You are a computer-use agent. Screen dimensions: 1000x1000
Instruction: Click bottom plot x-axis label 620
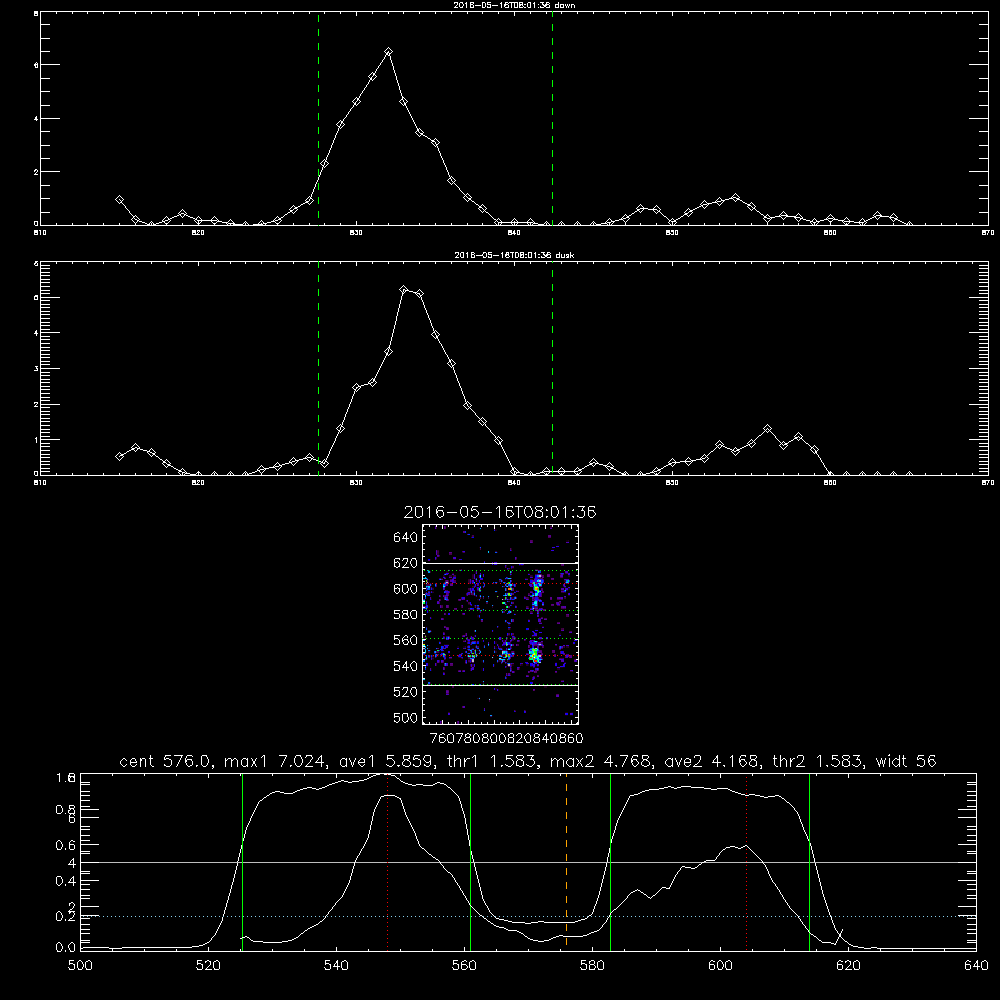coord(848,966)
